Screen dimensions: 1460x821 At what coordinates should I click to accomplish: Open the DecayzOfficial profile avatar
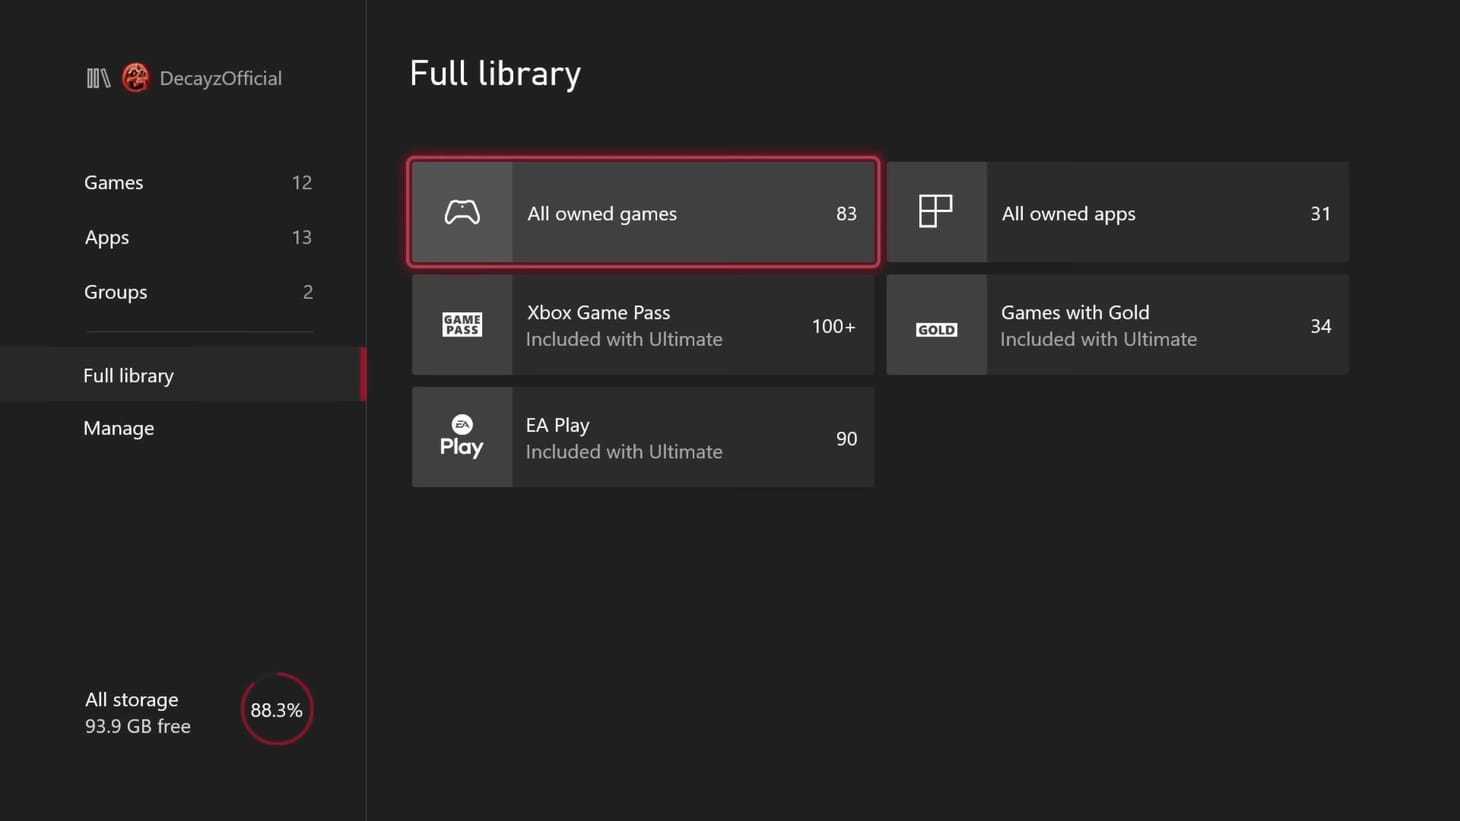coord(136,77)
